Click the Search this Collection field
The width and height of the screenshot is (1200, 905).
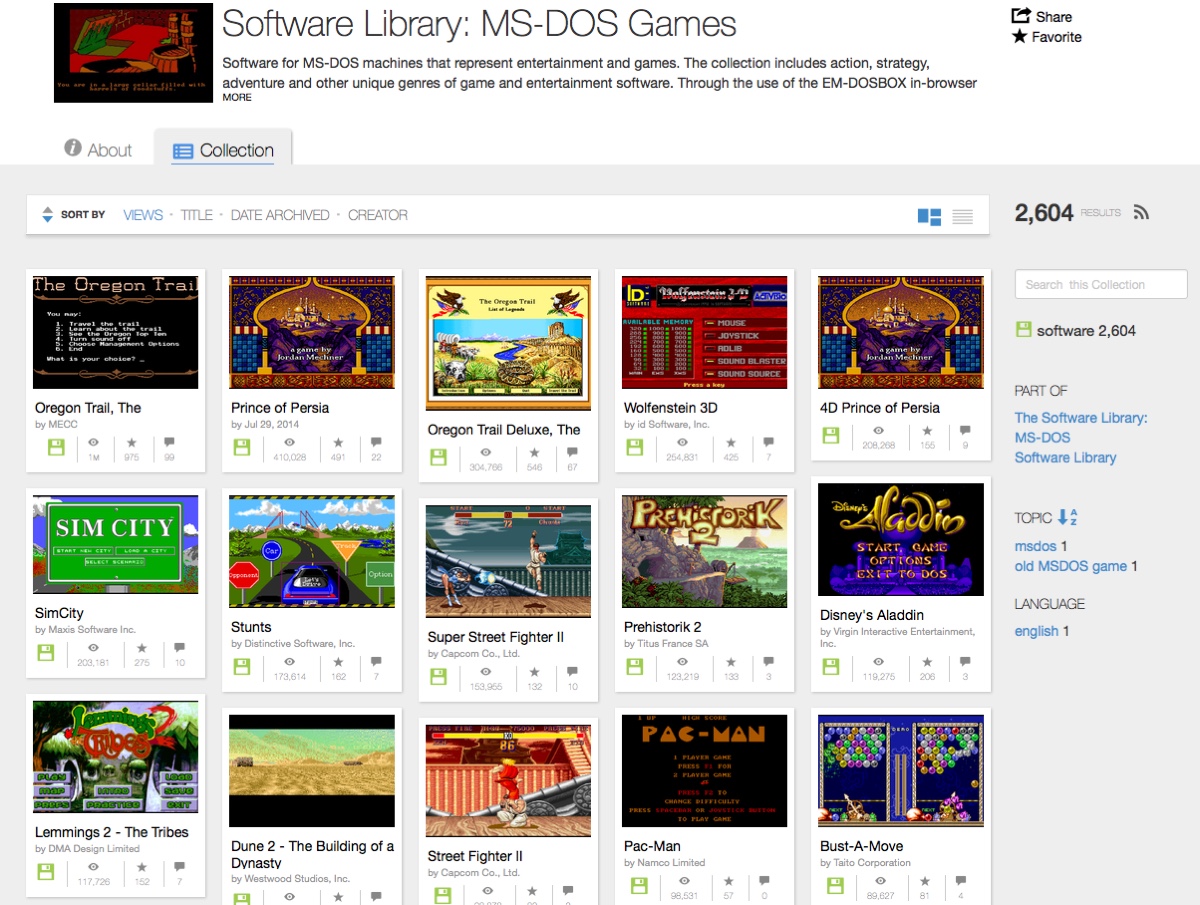coord(1101,284)
